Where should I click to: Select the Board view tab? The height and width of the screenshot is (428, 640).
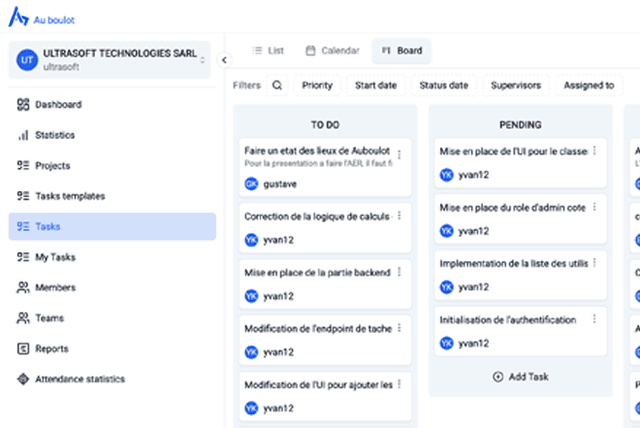point(402,51)
